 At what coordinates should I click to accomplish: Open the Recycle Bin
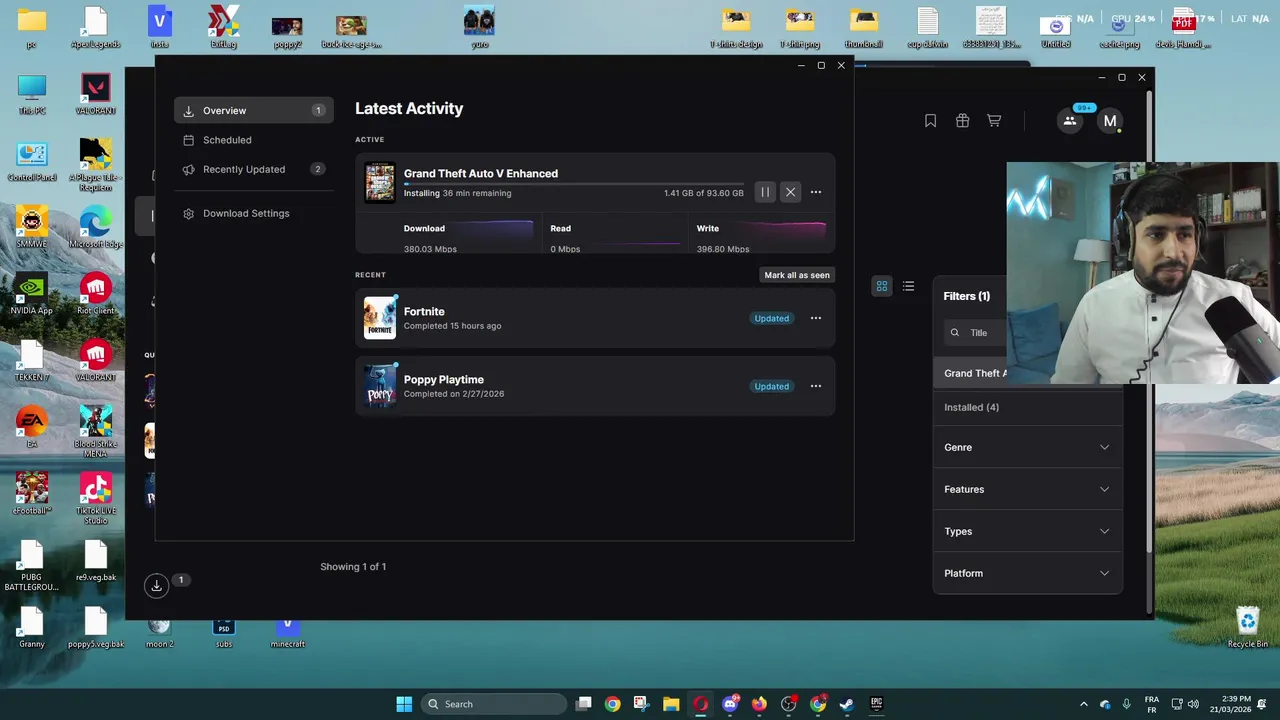coord(1248,627)
